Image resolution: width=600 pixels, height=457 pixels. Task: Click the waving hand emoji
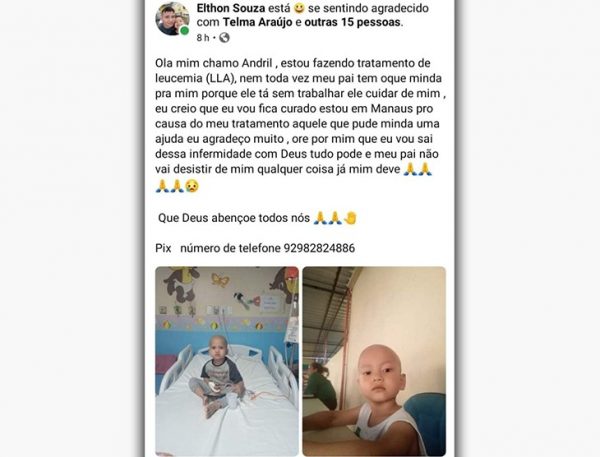point(350,218)
